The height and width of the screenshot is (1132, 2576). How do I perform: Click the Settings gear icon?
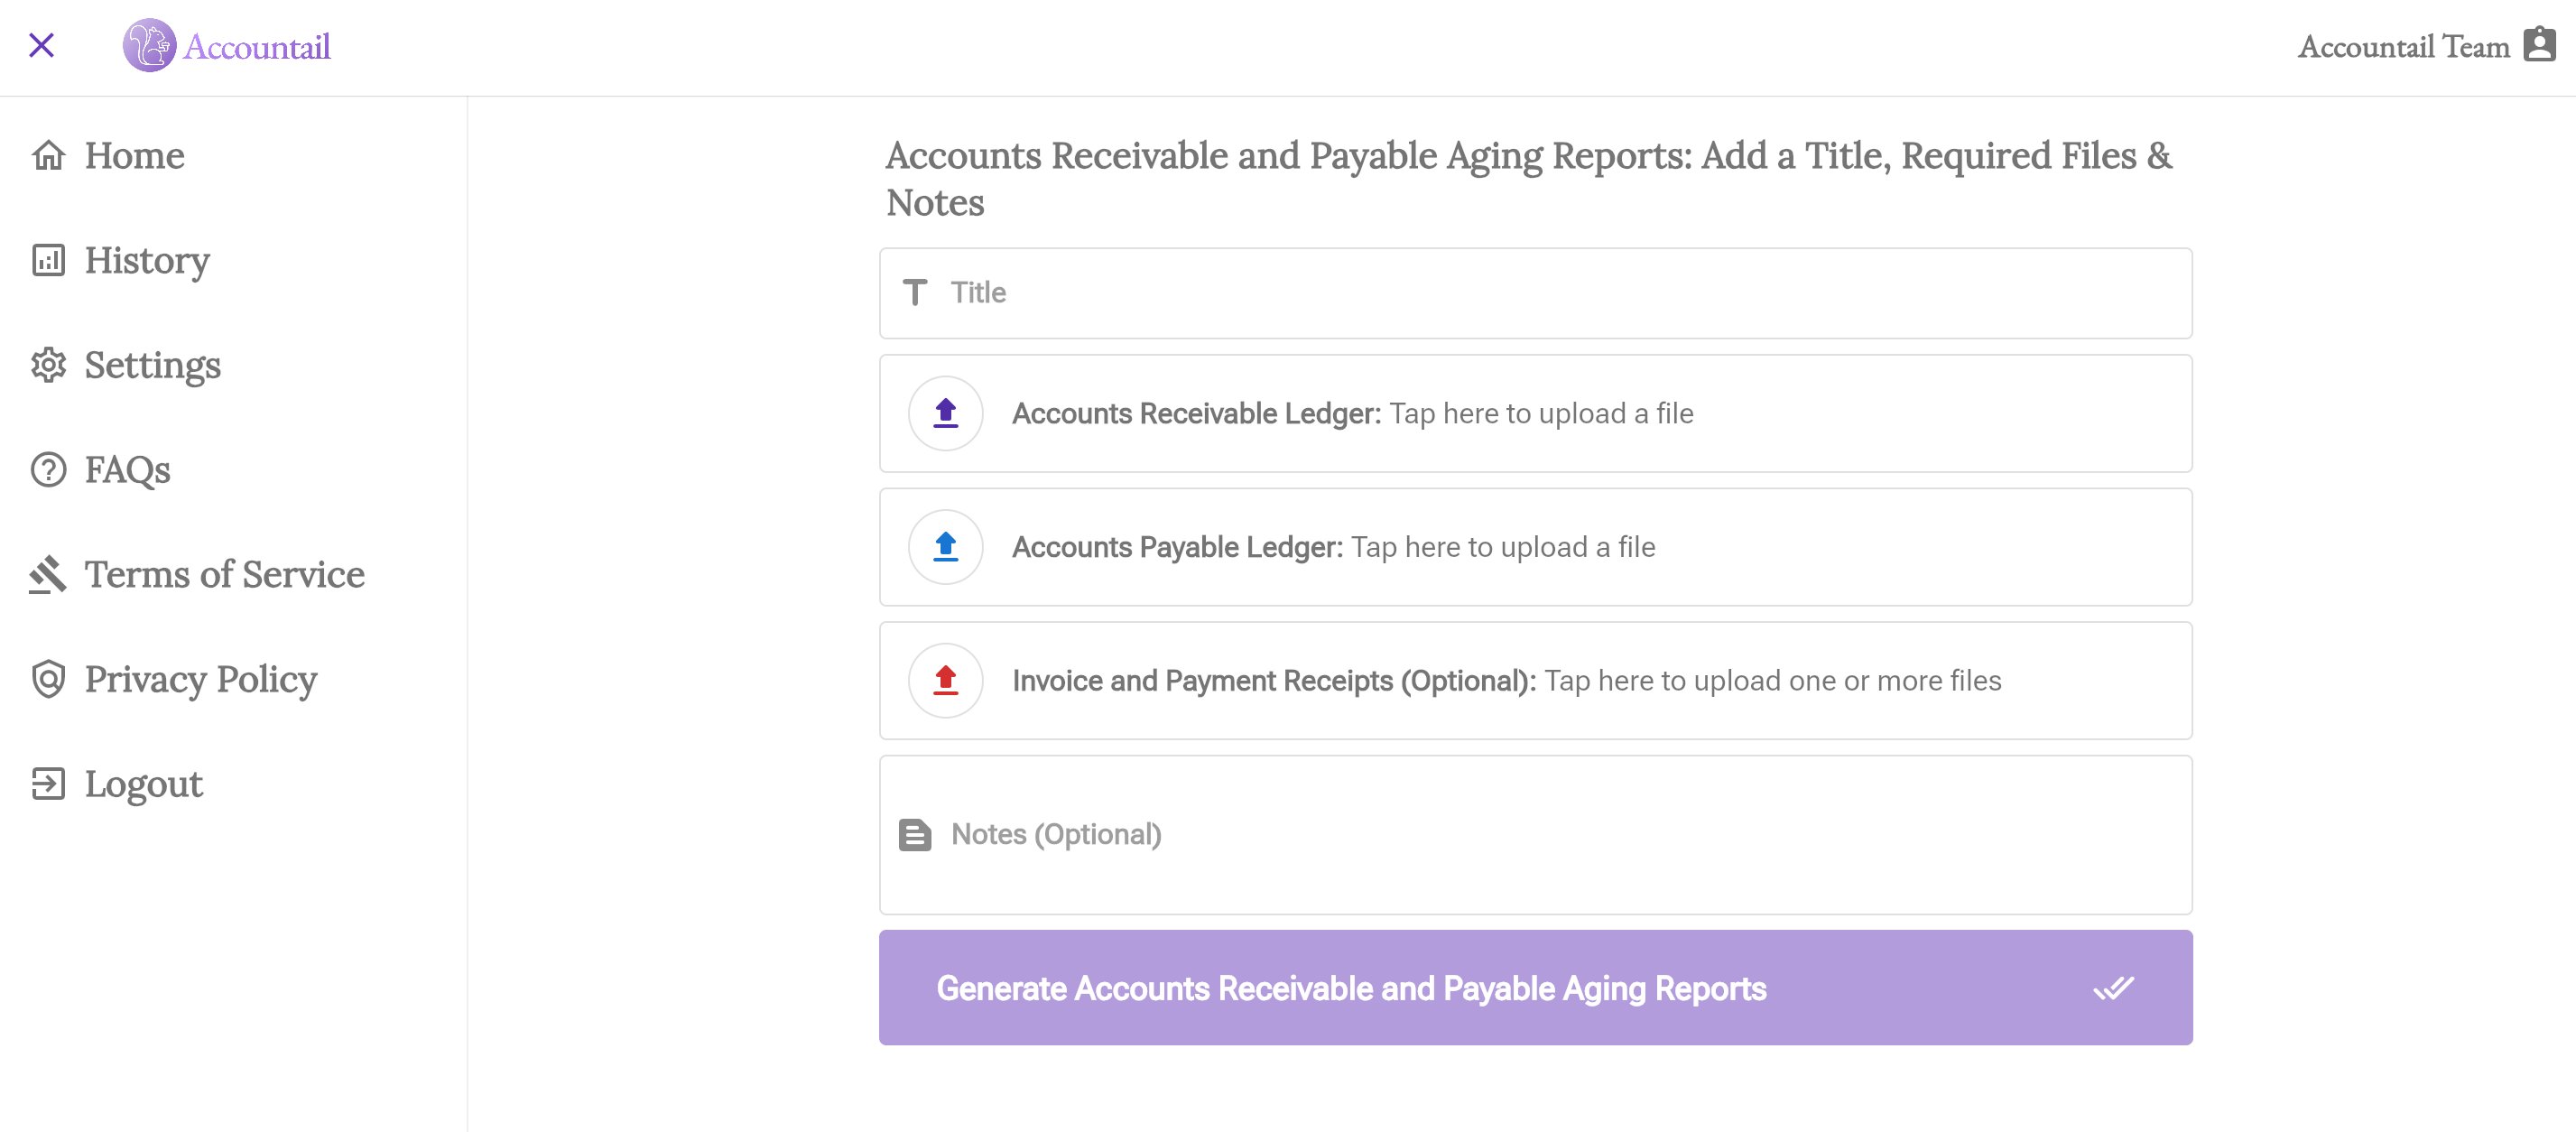click(47, 366)
